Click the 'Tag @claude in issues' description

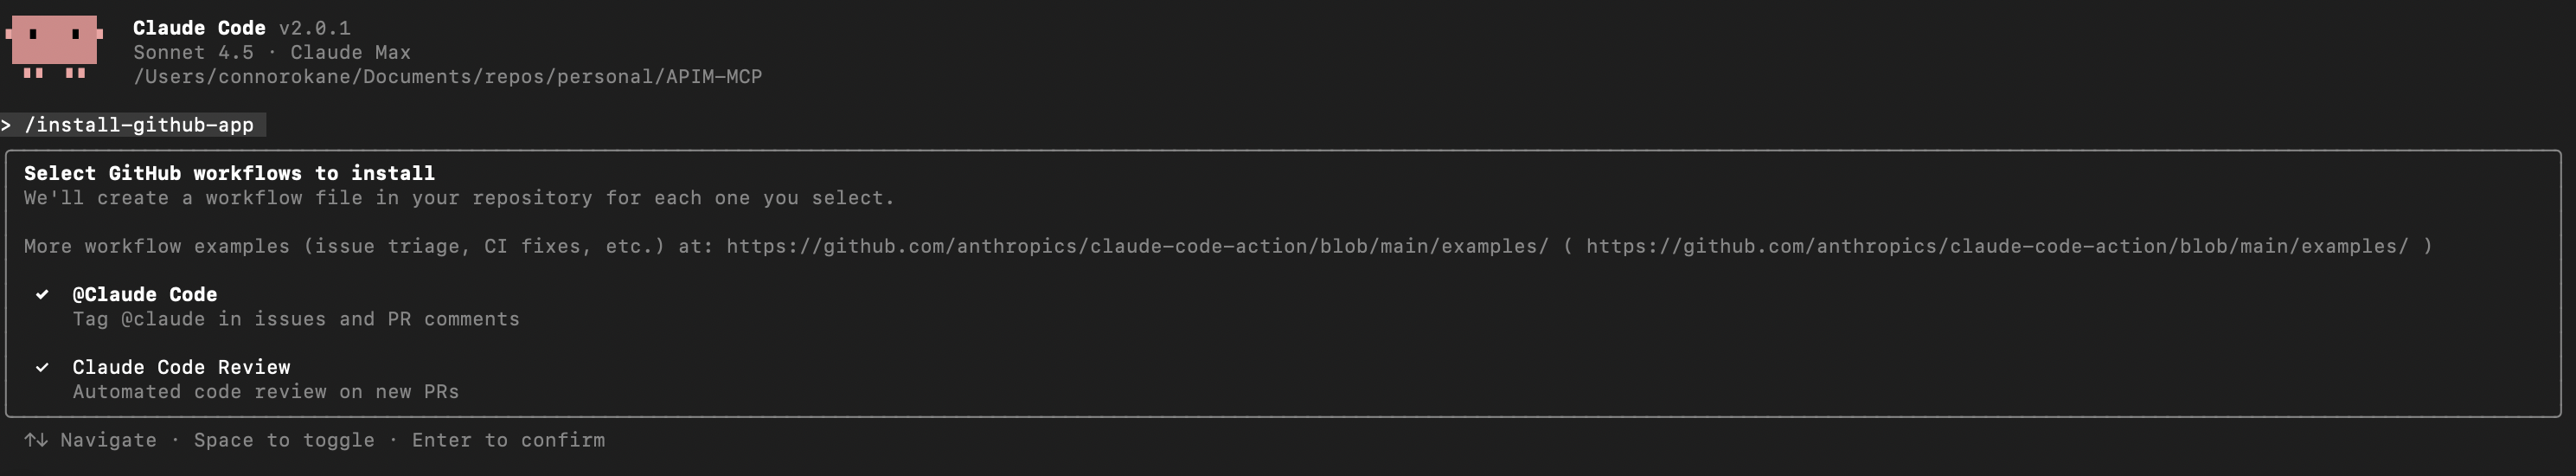(x=296, y=319)
